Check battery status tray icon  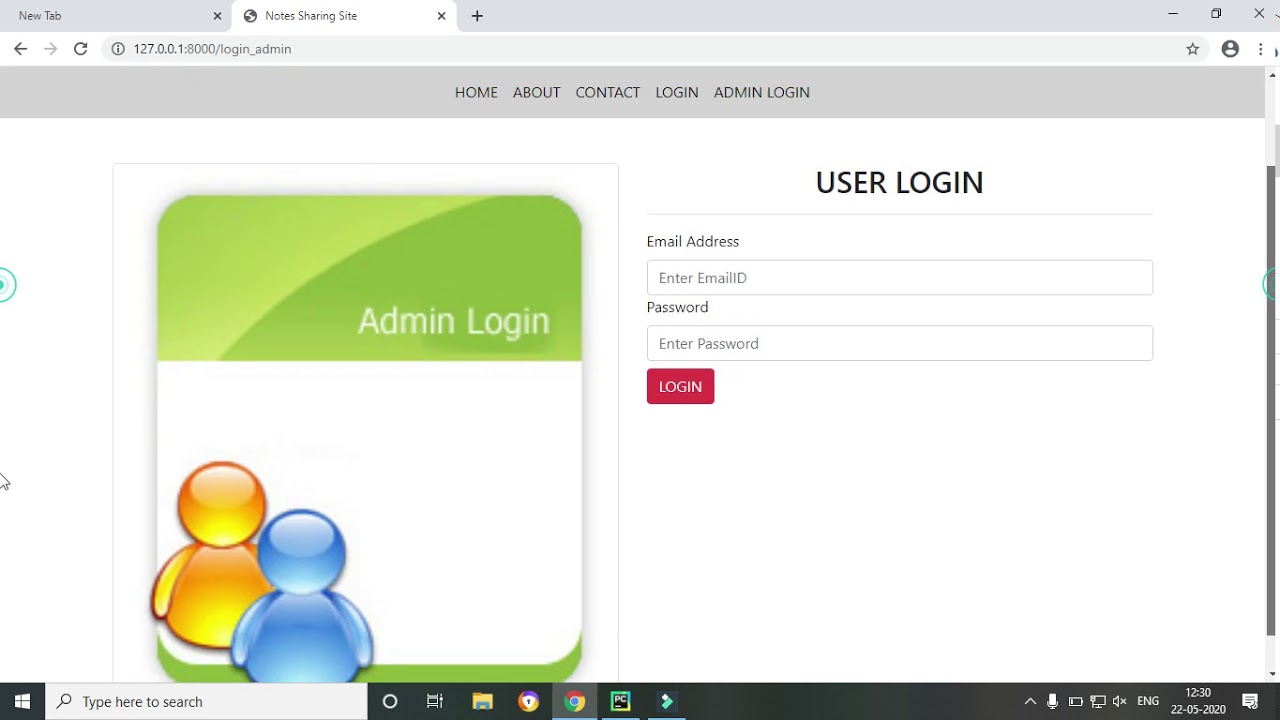pyautogui.click(x=1075, y=702)
